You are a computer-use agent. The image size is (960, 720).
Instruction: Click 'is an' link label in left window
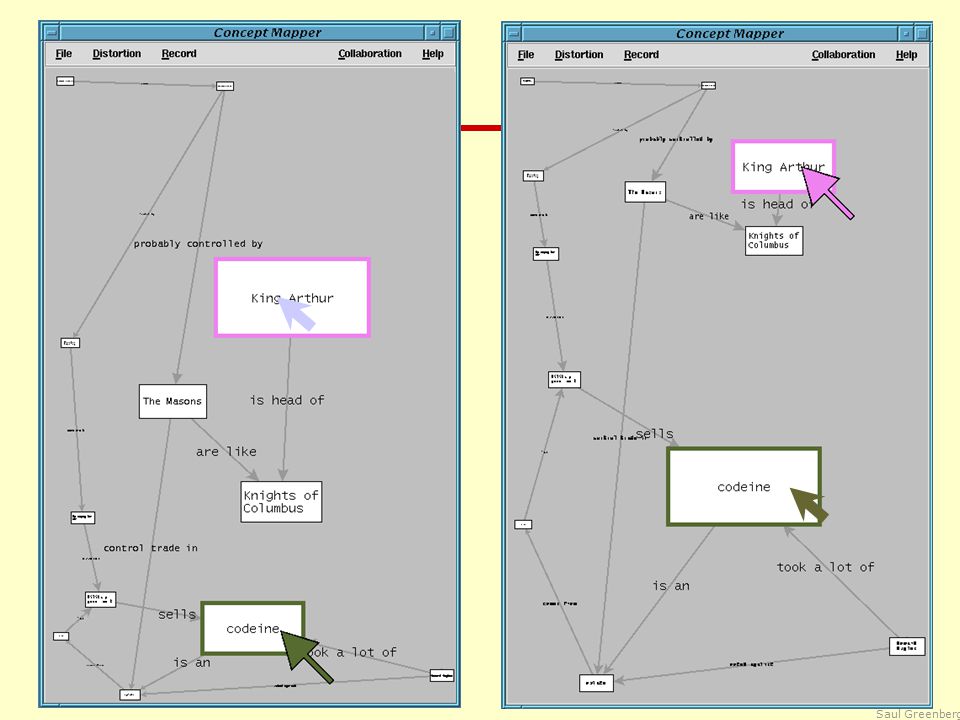192,662
